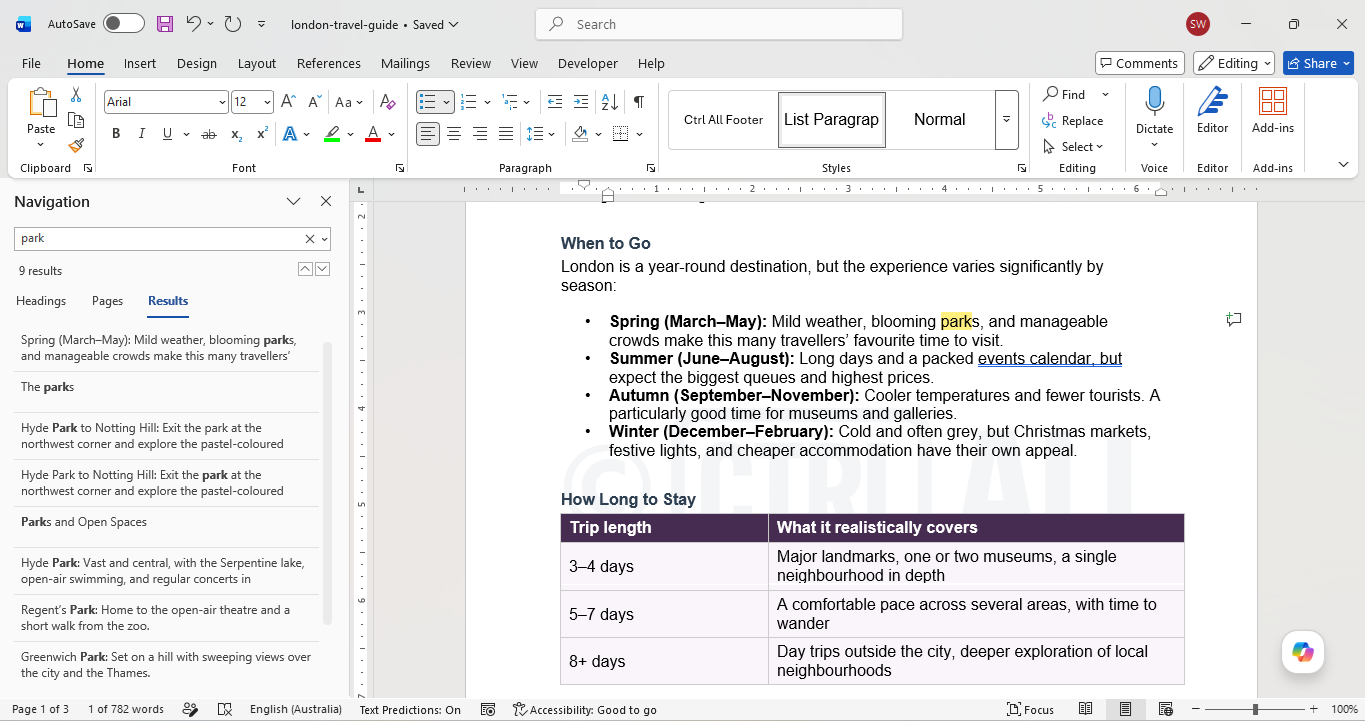Toggle Italic formatting
Image resolution: width=1365 pixels, height=721 pixels.
click(x=141, y=134)
